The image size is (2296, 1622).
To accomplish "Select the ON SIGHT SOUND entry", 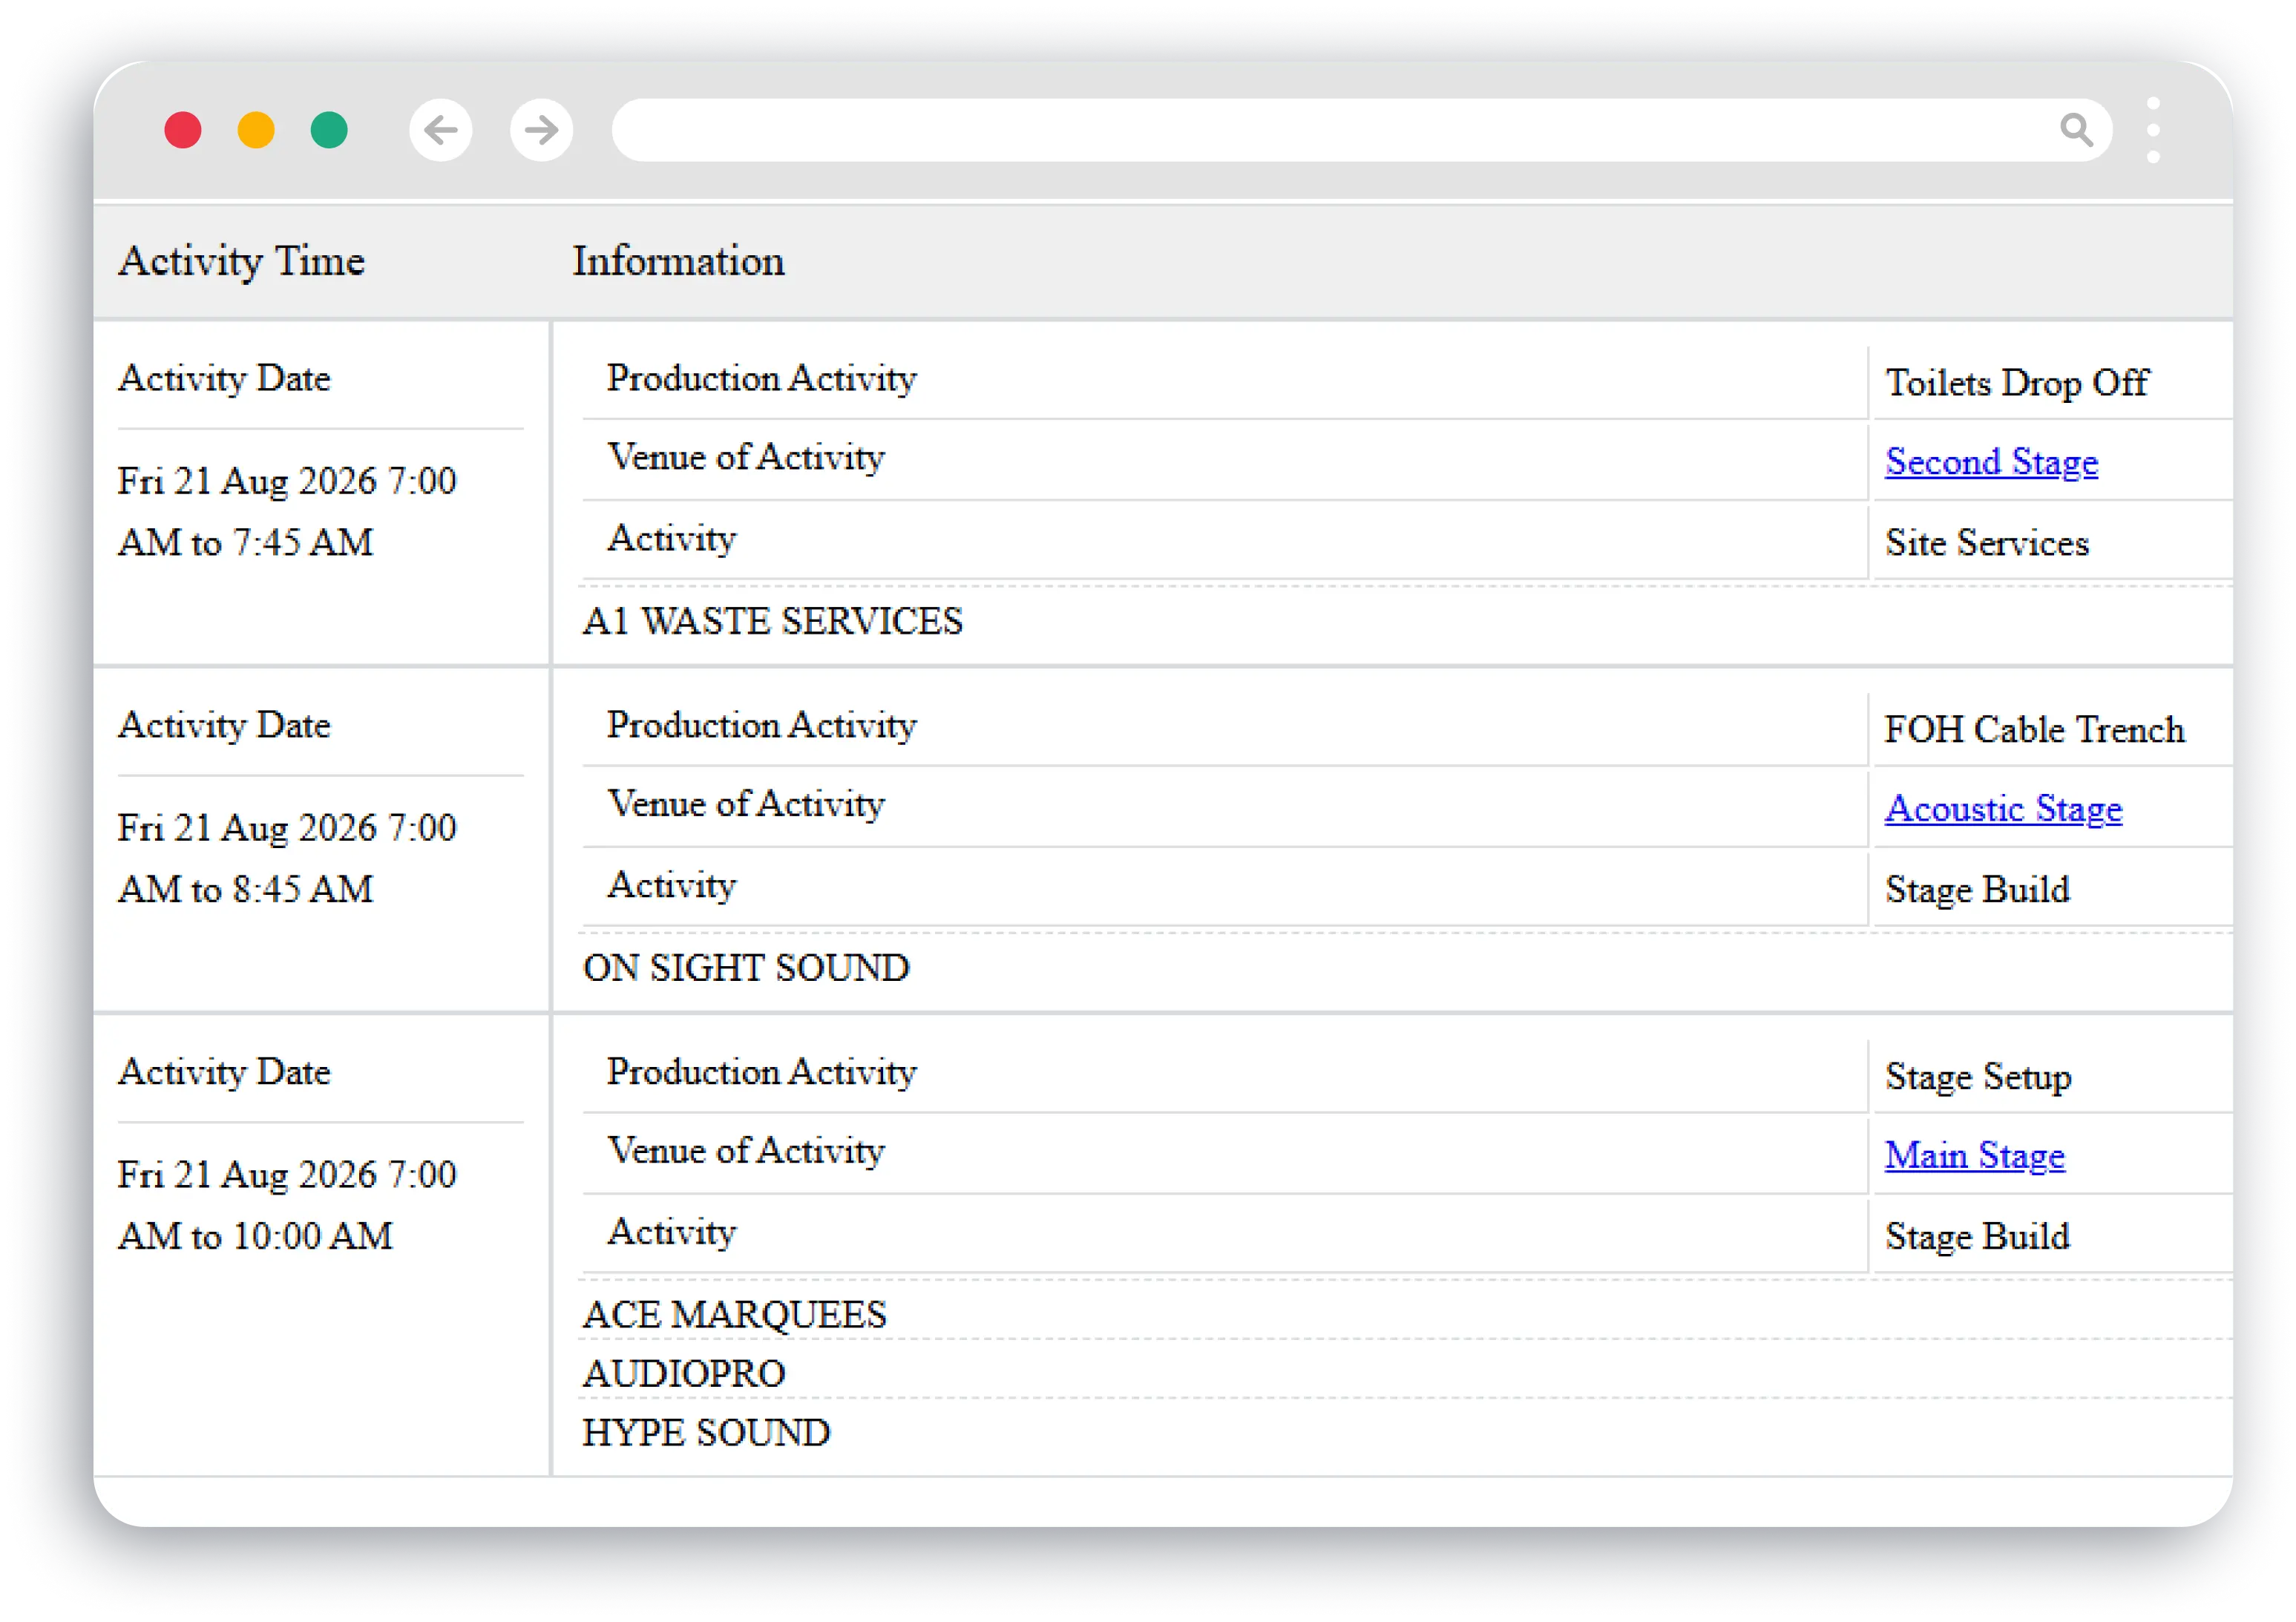I will click(x=746, y=968).
